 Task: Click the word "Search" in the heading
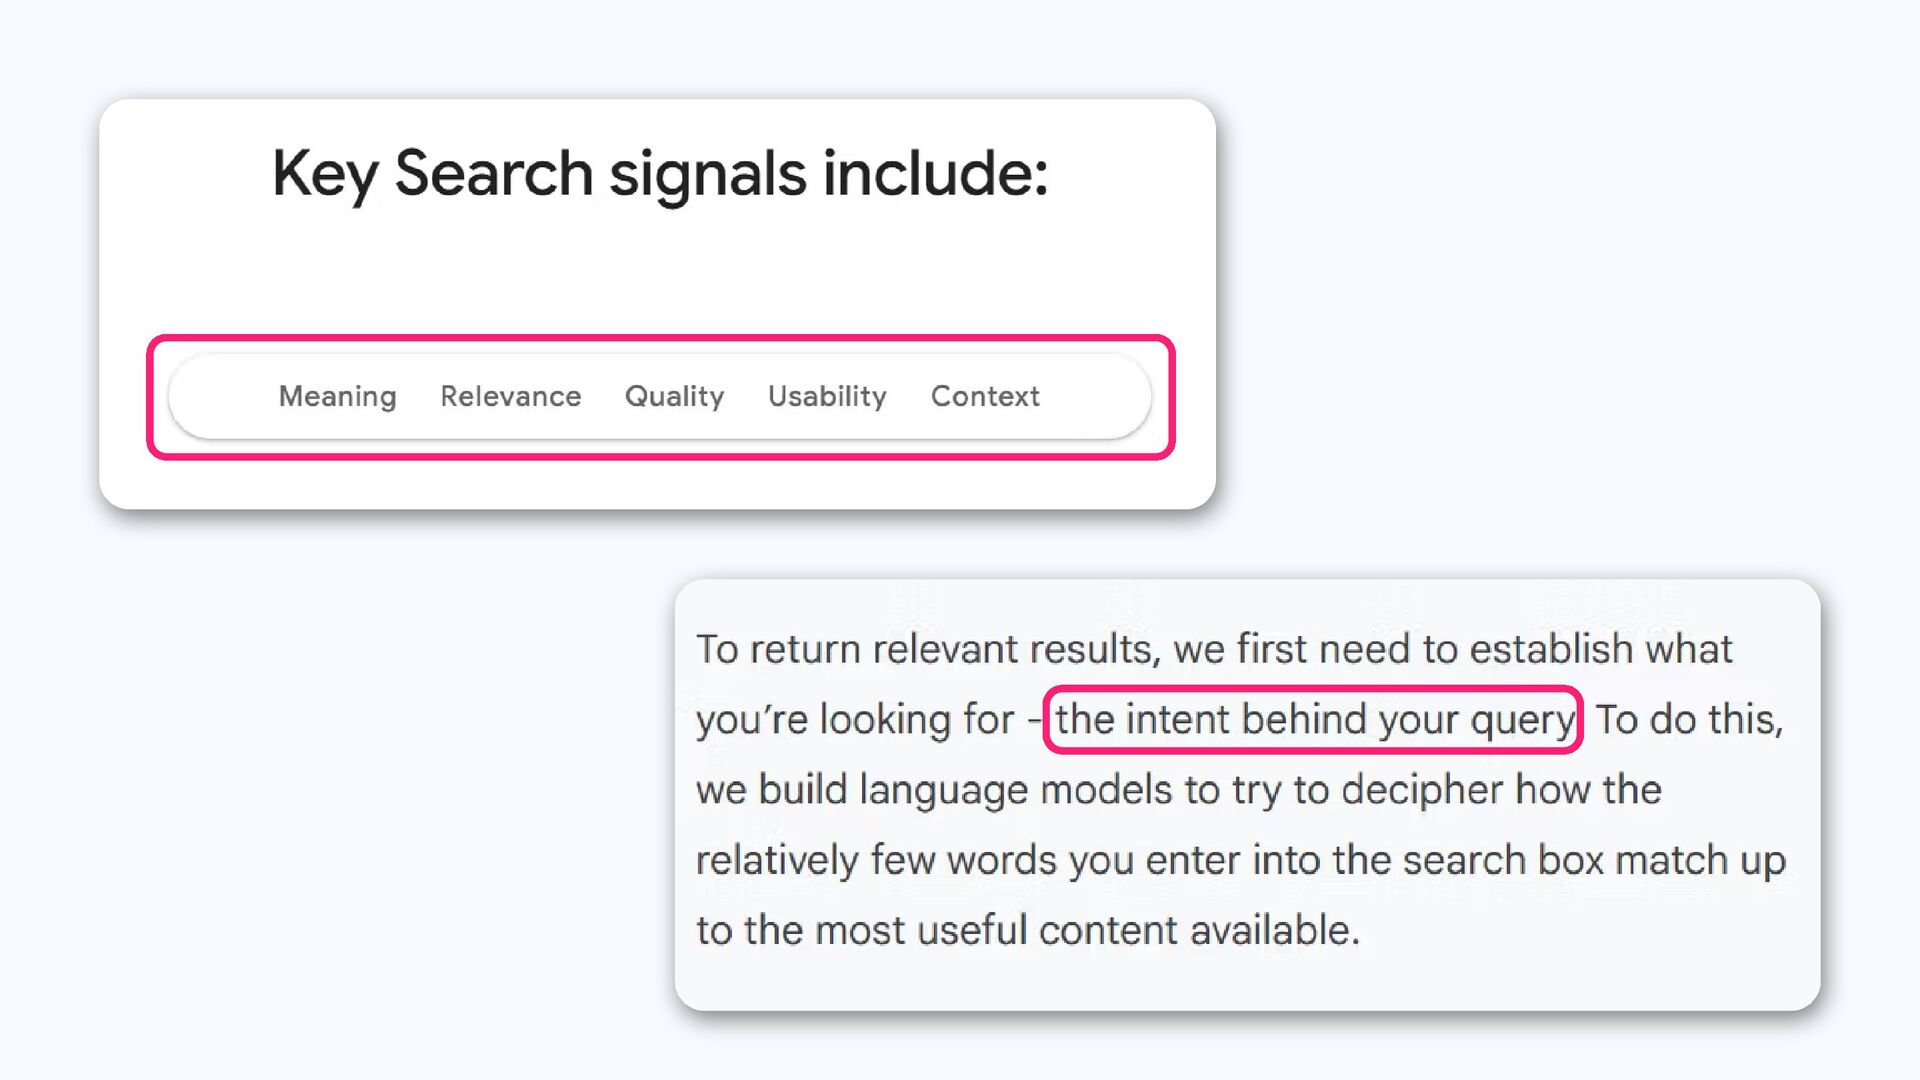[494, 173]
